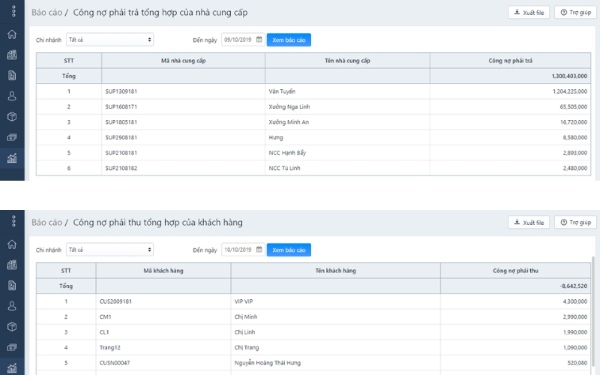Select customer code CM1
The image size is (600, 375).
[105, 317]
